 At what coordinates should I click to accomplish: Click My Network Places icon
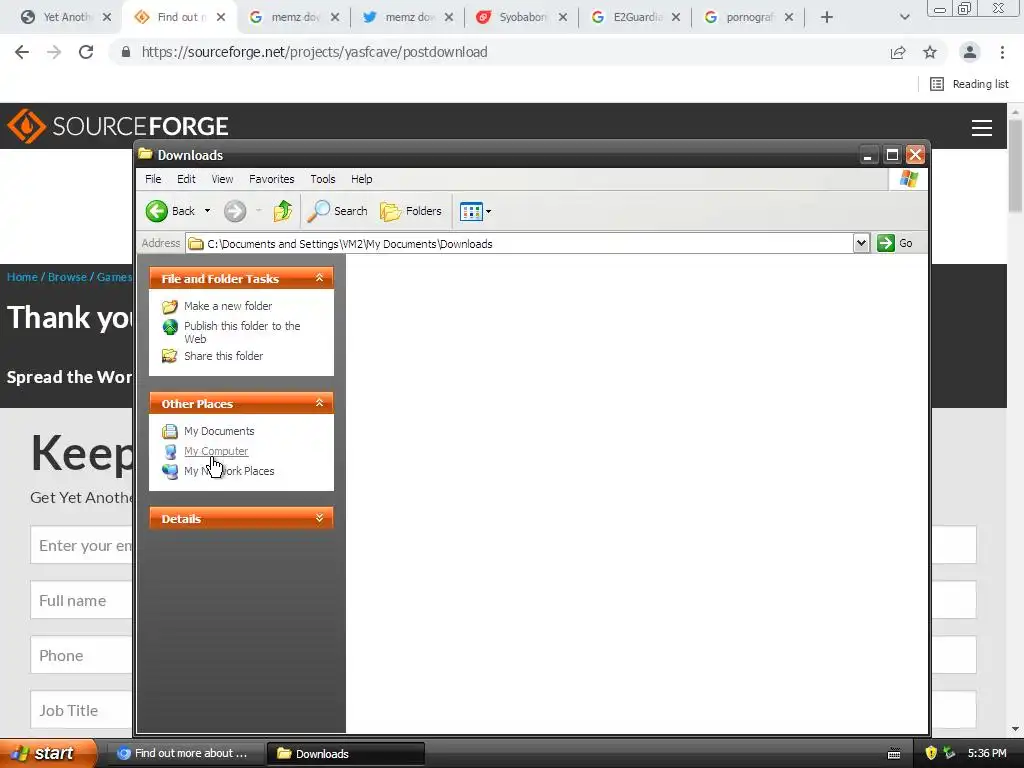(x=170, y=471)
